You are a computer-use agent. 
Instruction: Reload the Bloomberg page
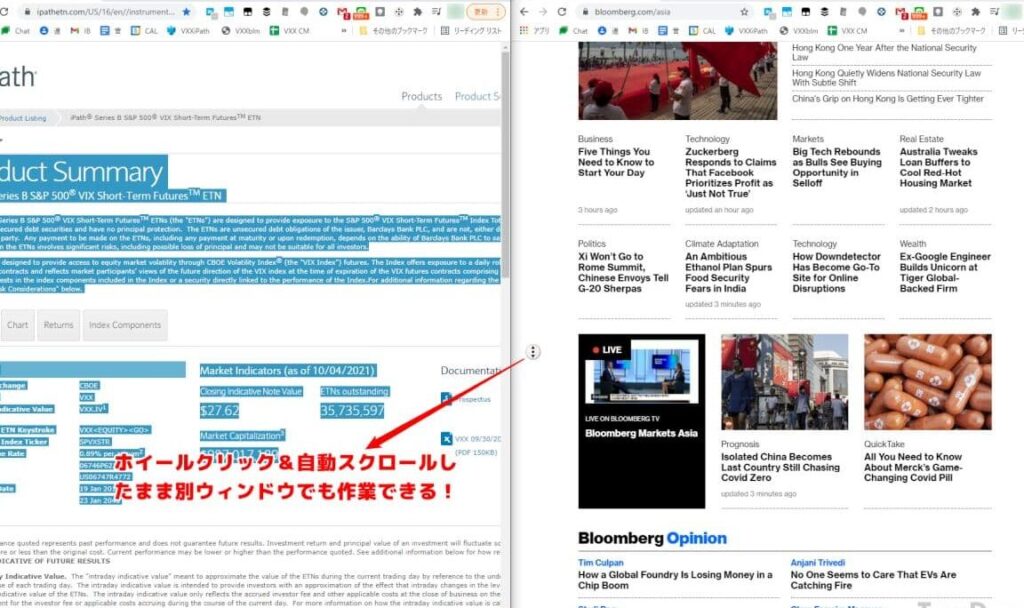pyautogui.click(x=562, y=12)
